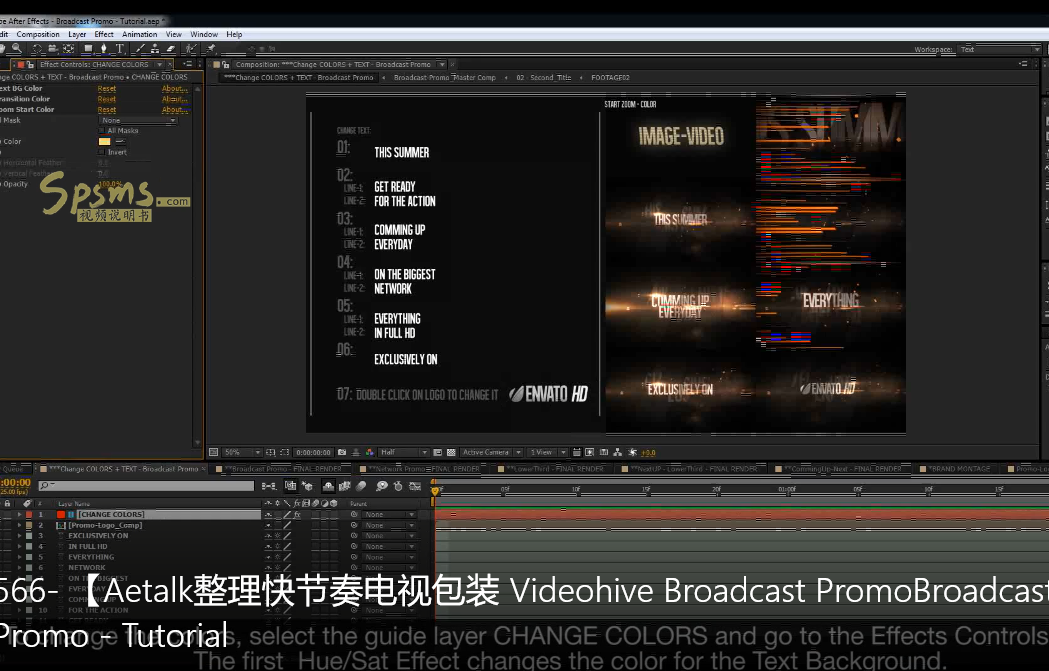
Task: Open About for Zoom Start Color effect
Action: [x=174, y=110]
